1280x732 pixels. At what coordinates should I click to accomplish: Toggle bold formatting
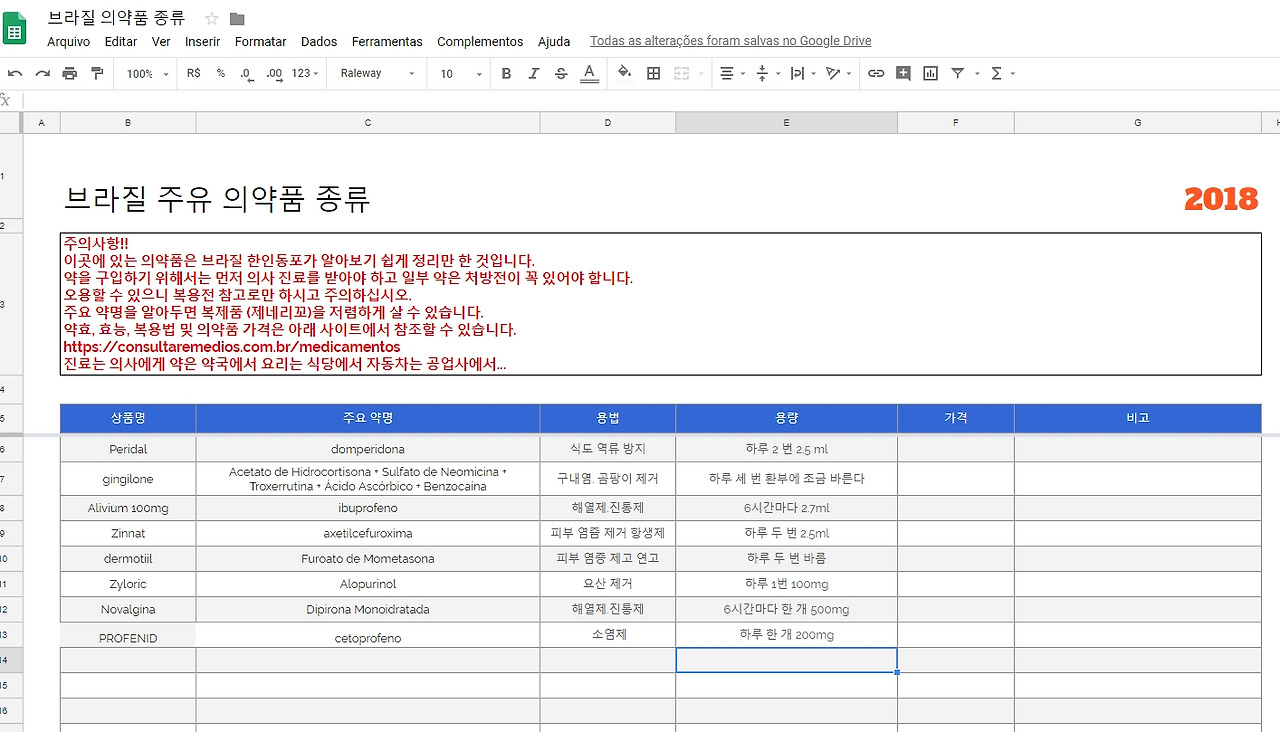tap(506, 73)
